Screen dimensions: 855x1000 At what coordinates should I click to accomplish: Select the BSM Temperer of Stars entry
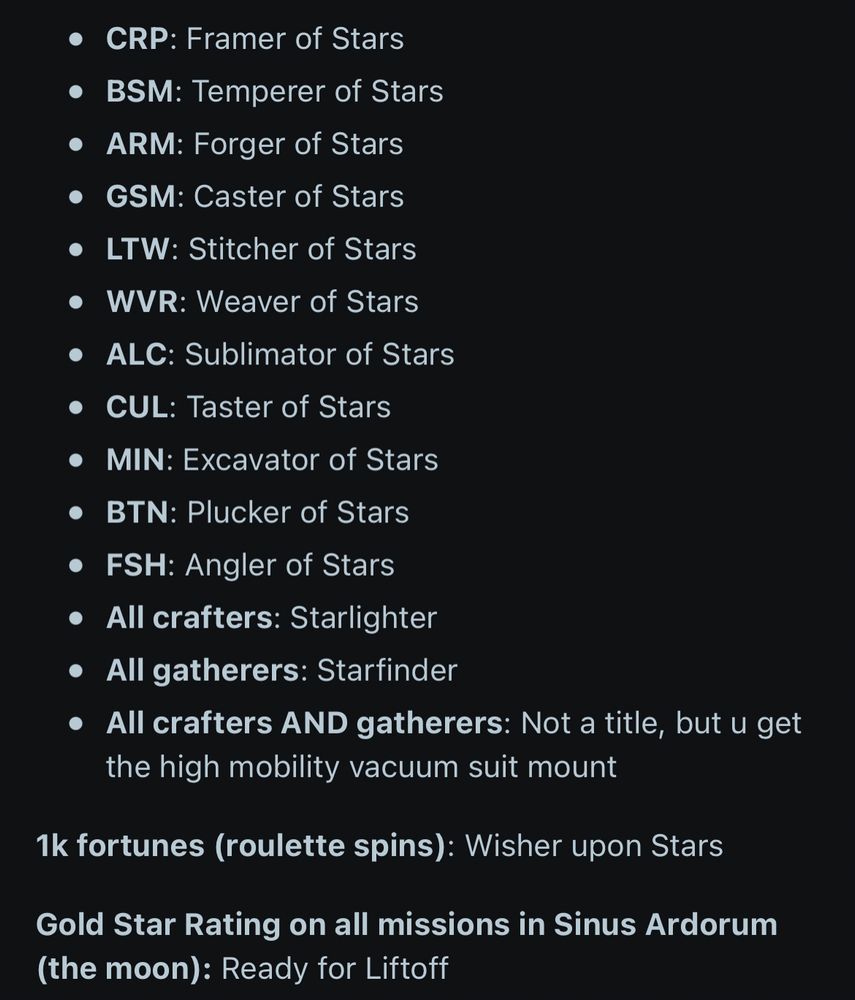[274, 91]
